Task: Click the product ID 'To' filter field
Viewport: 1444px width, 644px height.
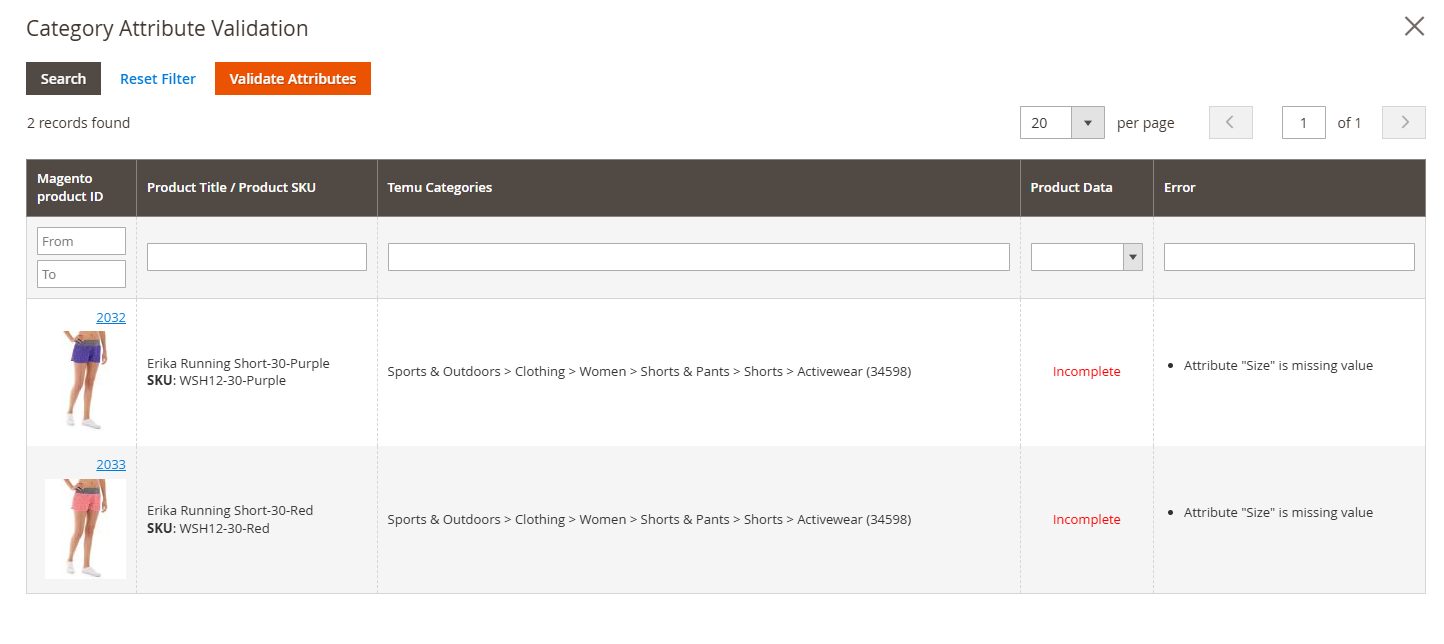Action: click(x=81, y=274)
